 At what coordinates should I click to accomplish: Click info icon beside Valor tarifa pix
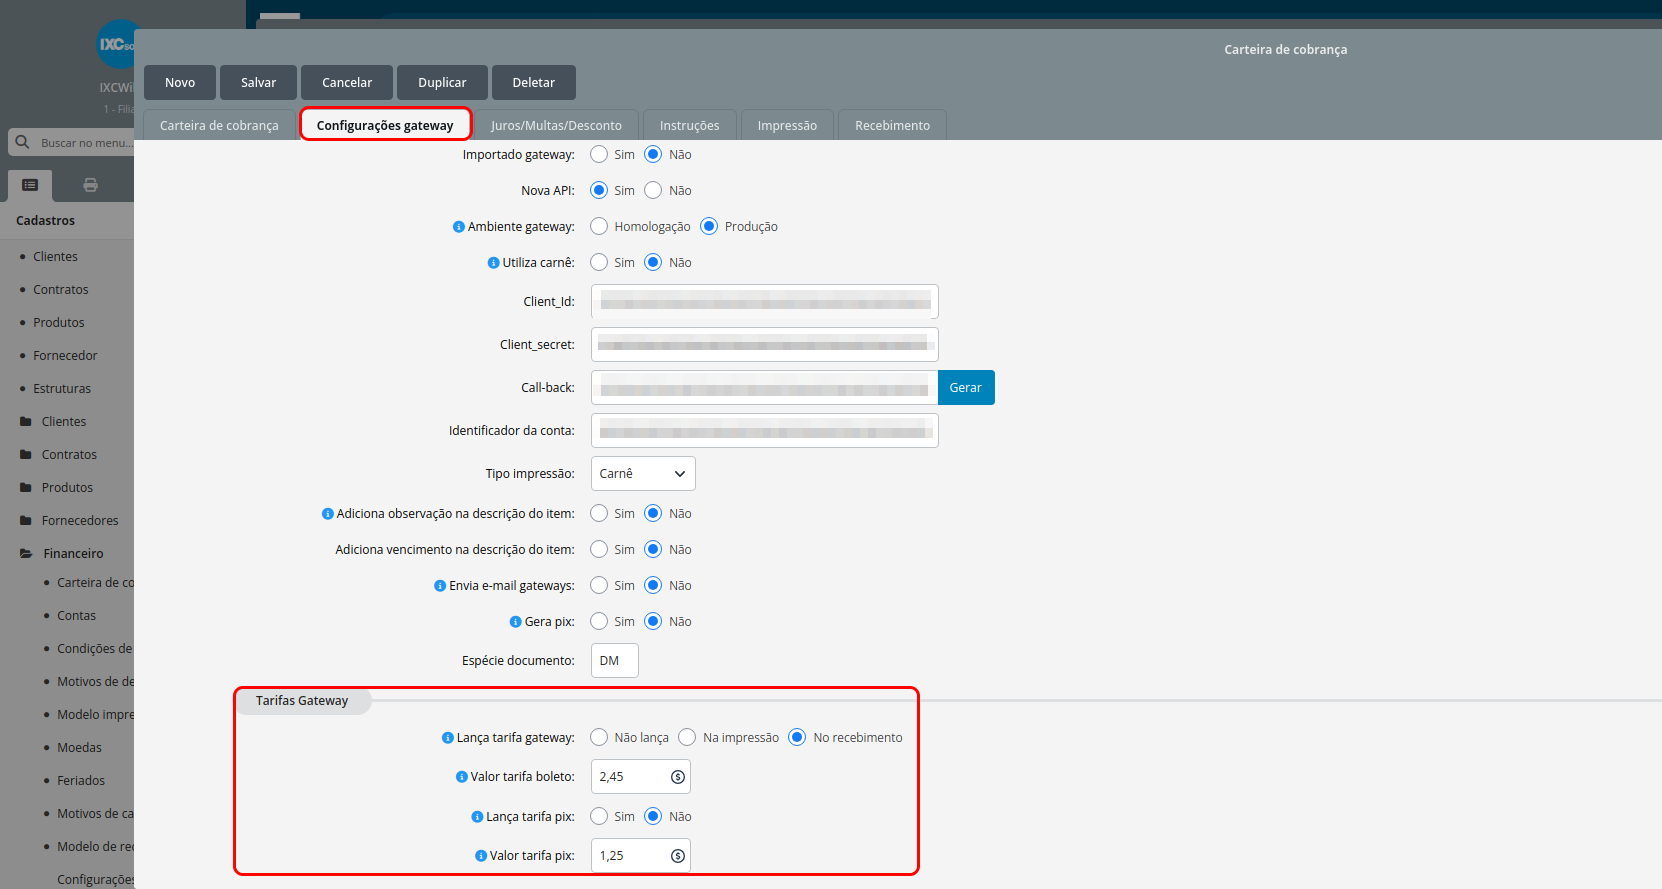pyautogui.click(x=481, y=856)
